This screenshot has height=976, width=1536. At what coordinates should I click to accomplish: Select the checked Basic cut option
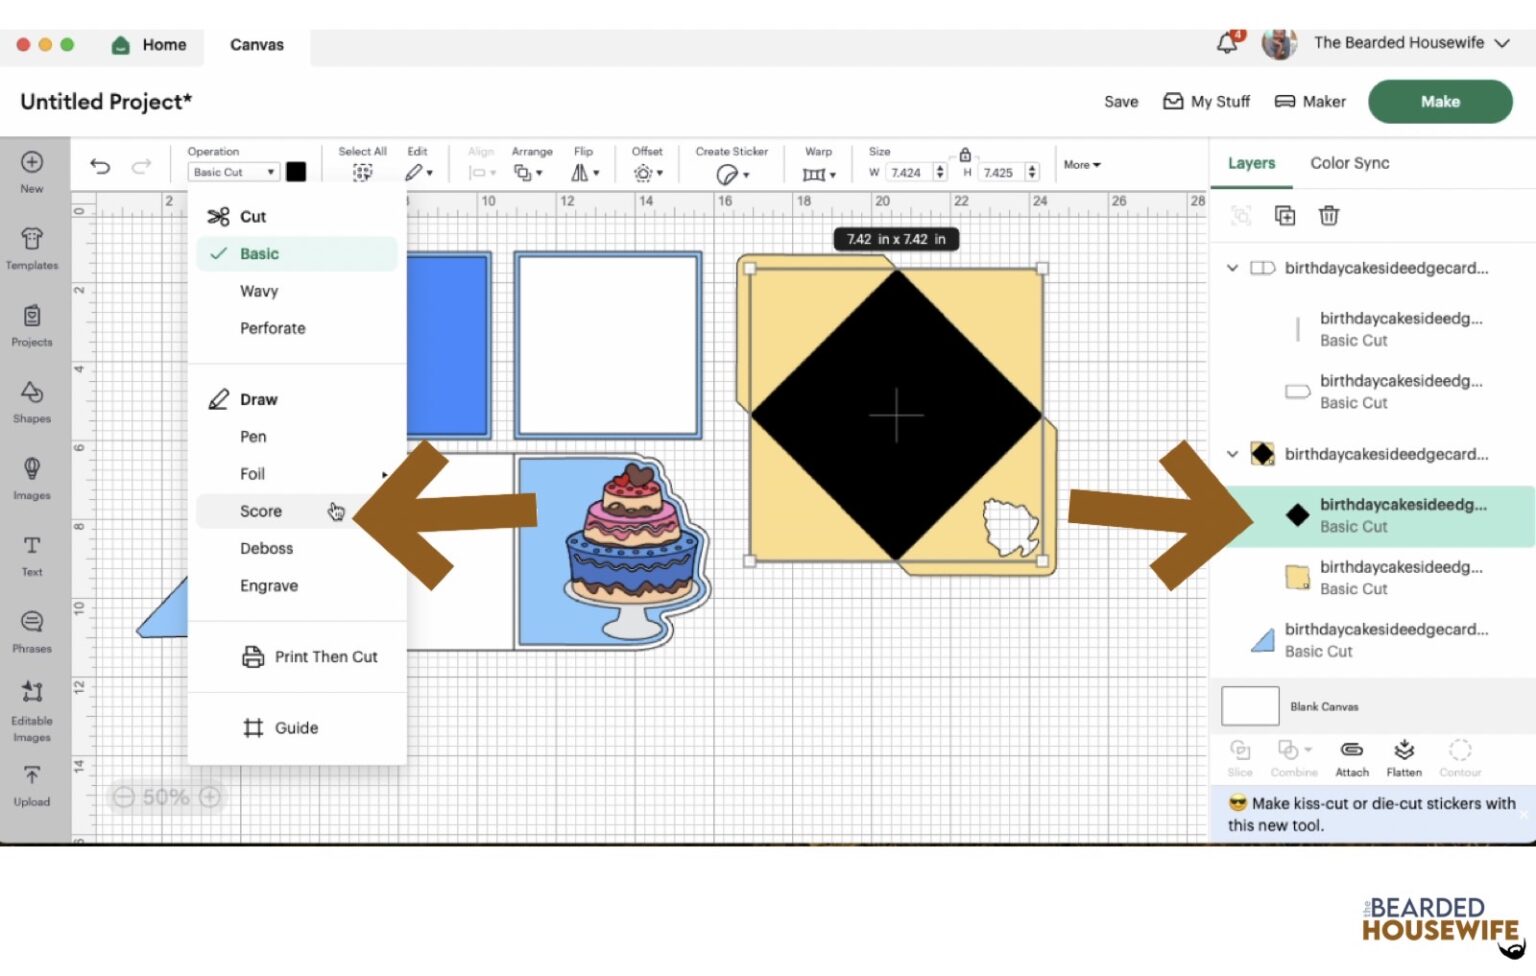click(259, 254)
